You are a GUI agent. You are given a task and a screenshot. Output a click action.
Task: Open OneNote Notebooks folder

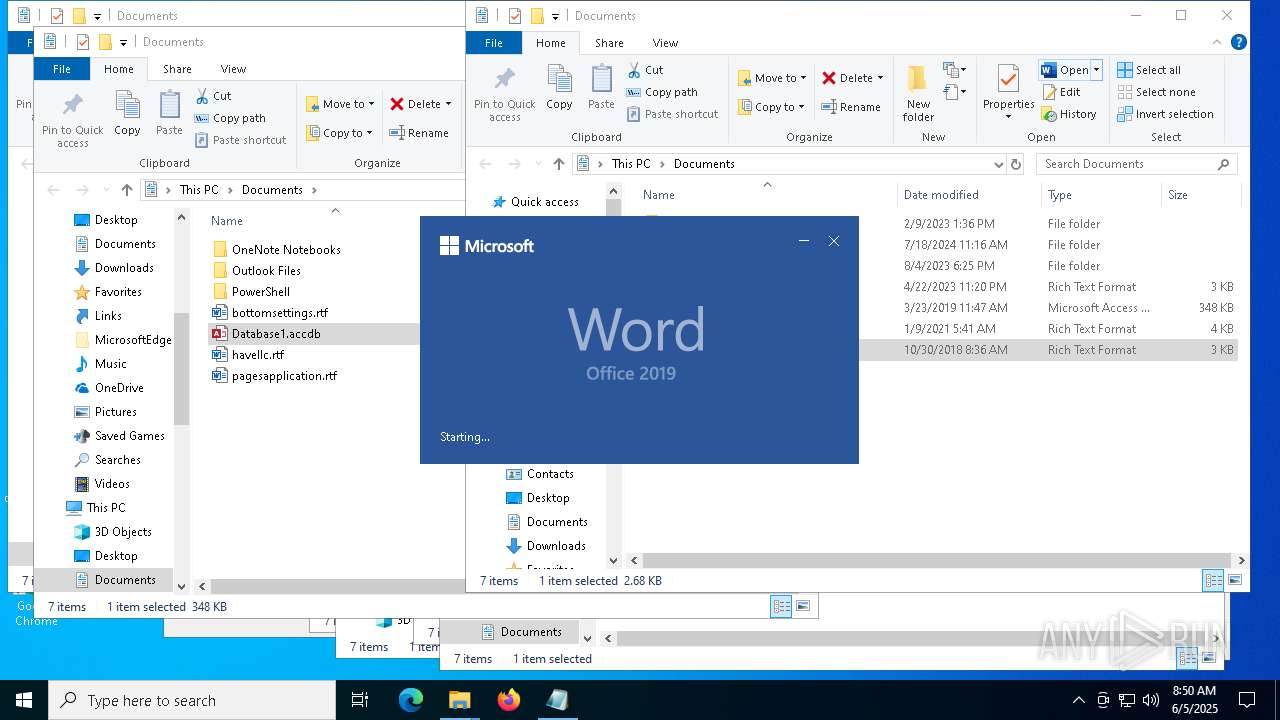(x=286, y=250)
